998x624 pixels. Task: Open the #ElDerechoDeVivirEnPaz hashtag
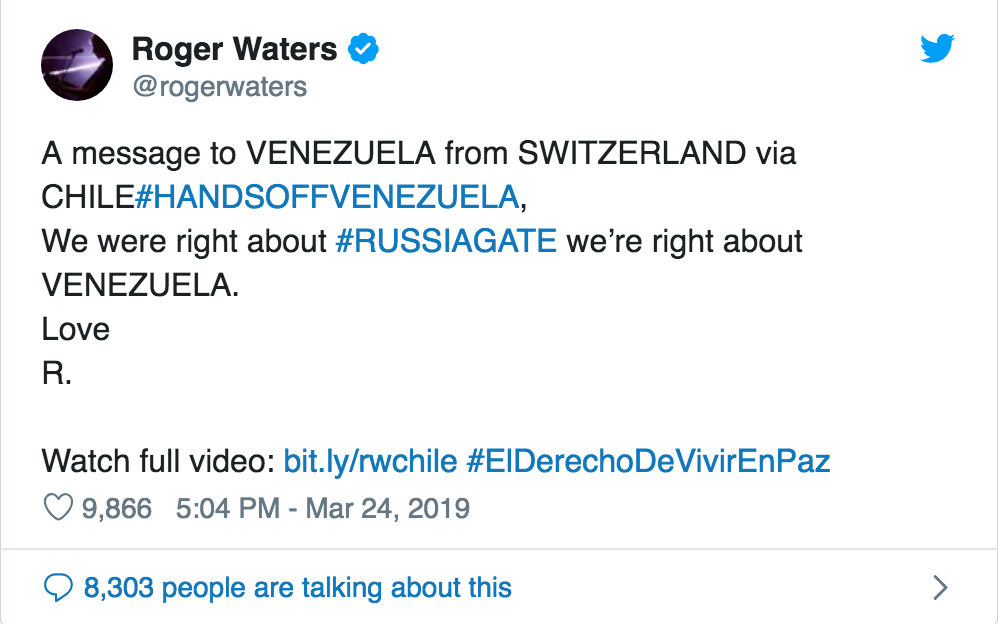click(x=649, y=461)
